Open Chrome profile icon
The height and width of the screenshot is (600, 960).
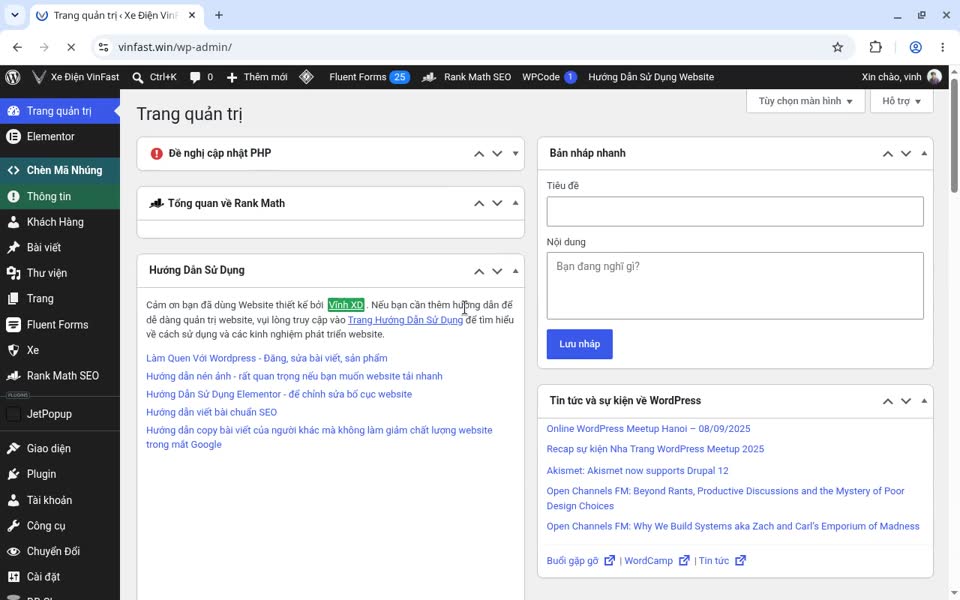915,47
